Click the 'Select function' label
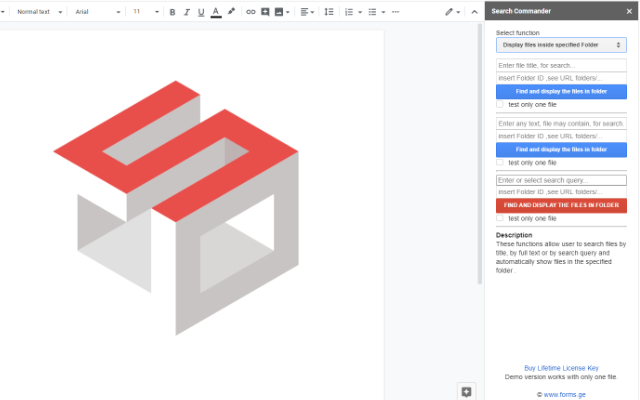The height and width of the screenshot is (400, 640). point(518,33)
